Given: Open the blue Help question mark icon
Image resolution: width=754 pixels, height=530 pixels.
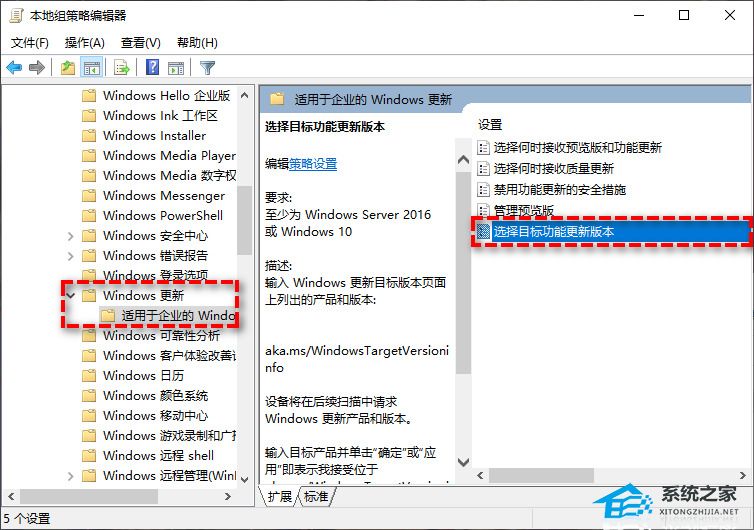Looking at the screenshot, I should click(x=152, y=67).
